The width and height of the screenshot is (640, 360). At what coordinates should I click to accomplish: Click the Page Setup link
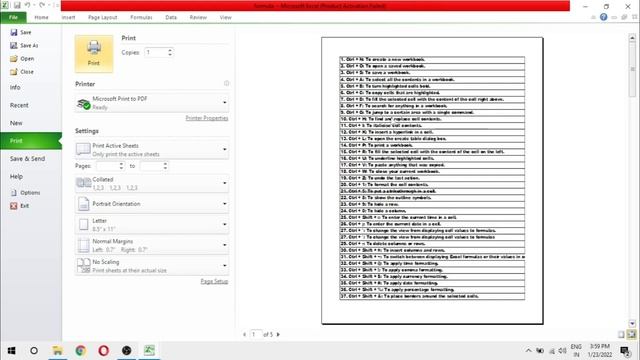coord(214,281)
